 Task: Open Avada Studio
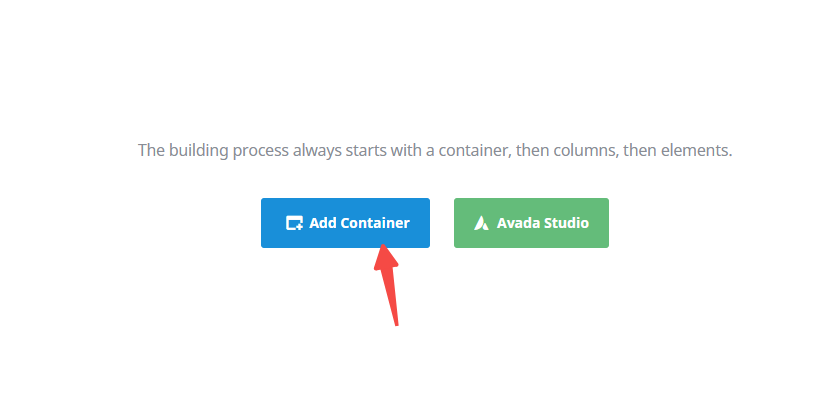(531, 223)
